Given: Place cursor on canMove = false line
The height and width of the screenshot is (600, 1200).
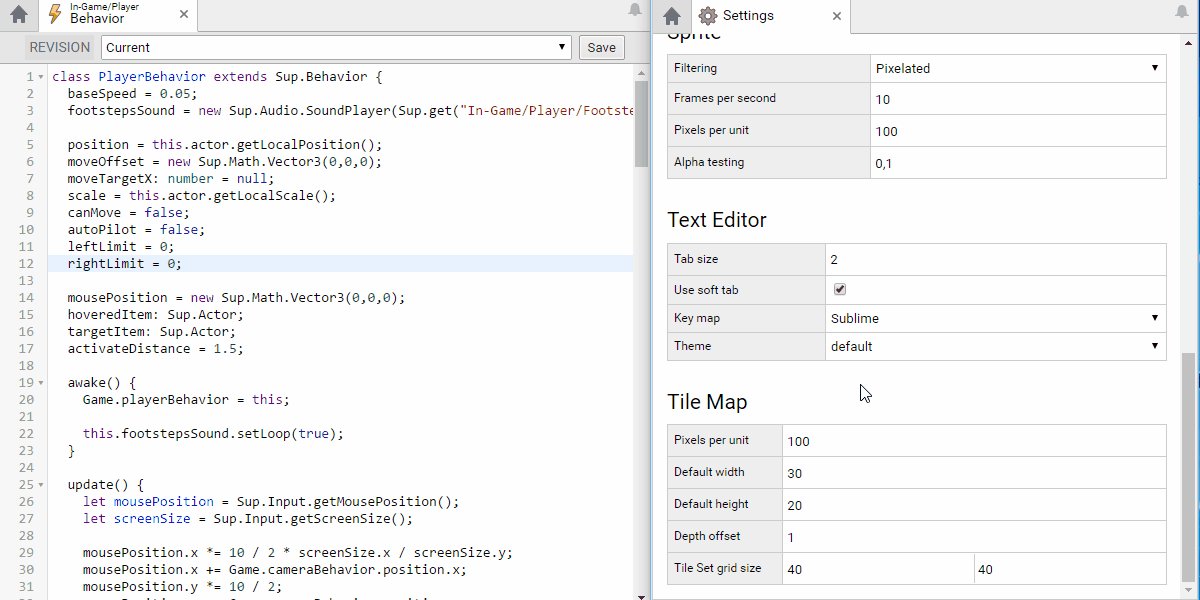Looking at the screenshot, I should pos(128,212).
